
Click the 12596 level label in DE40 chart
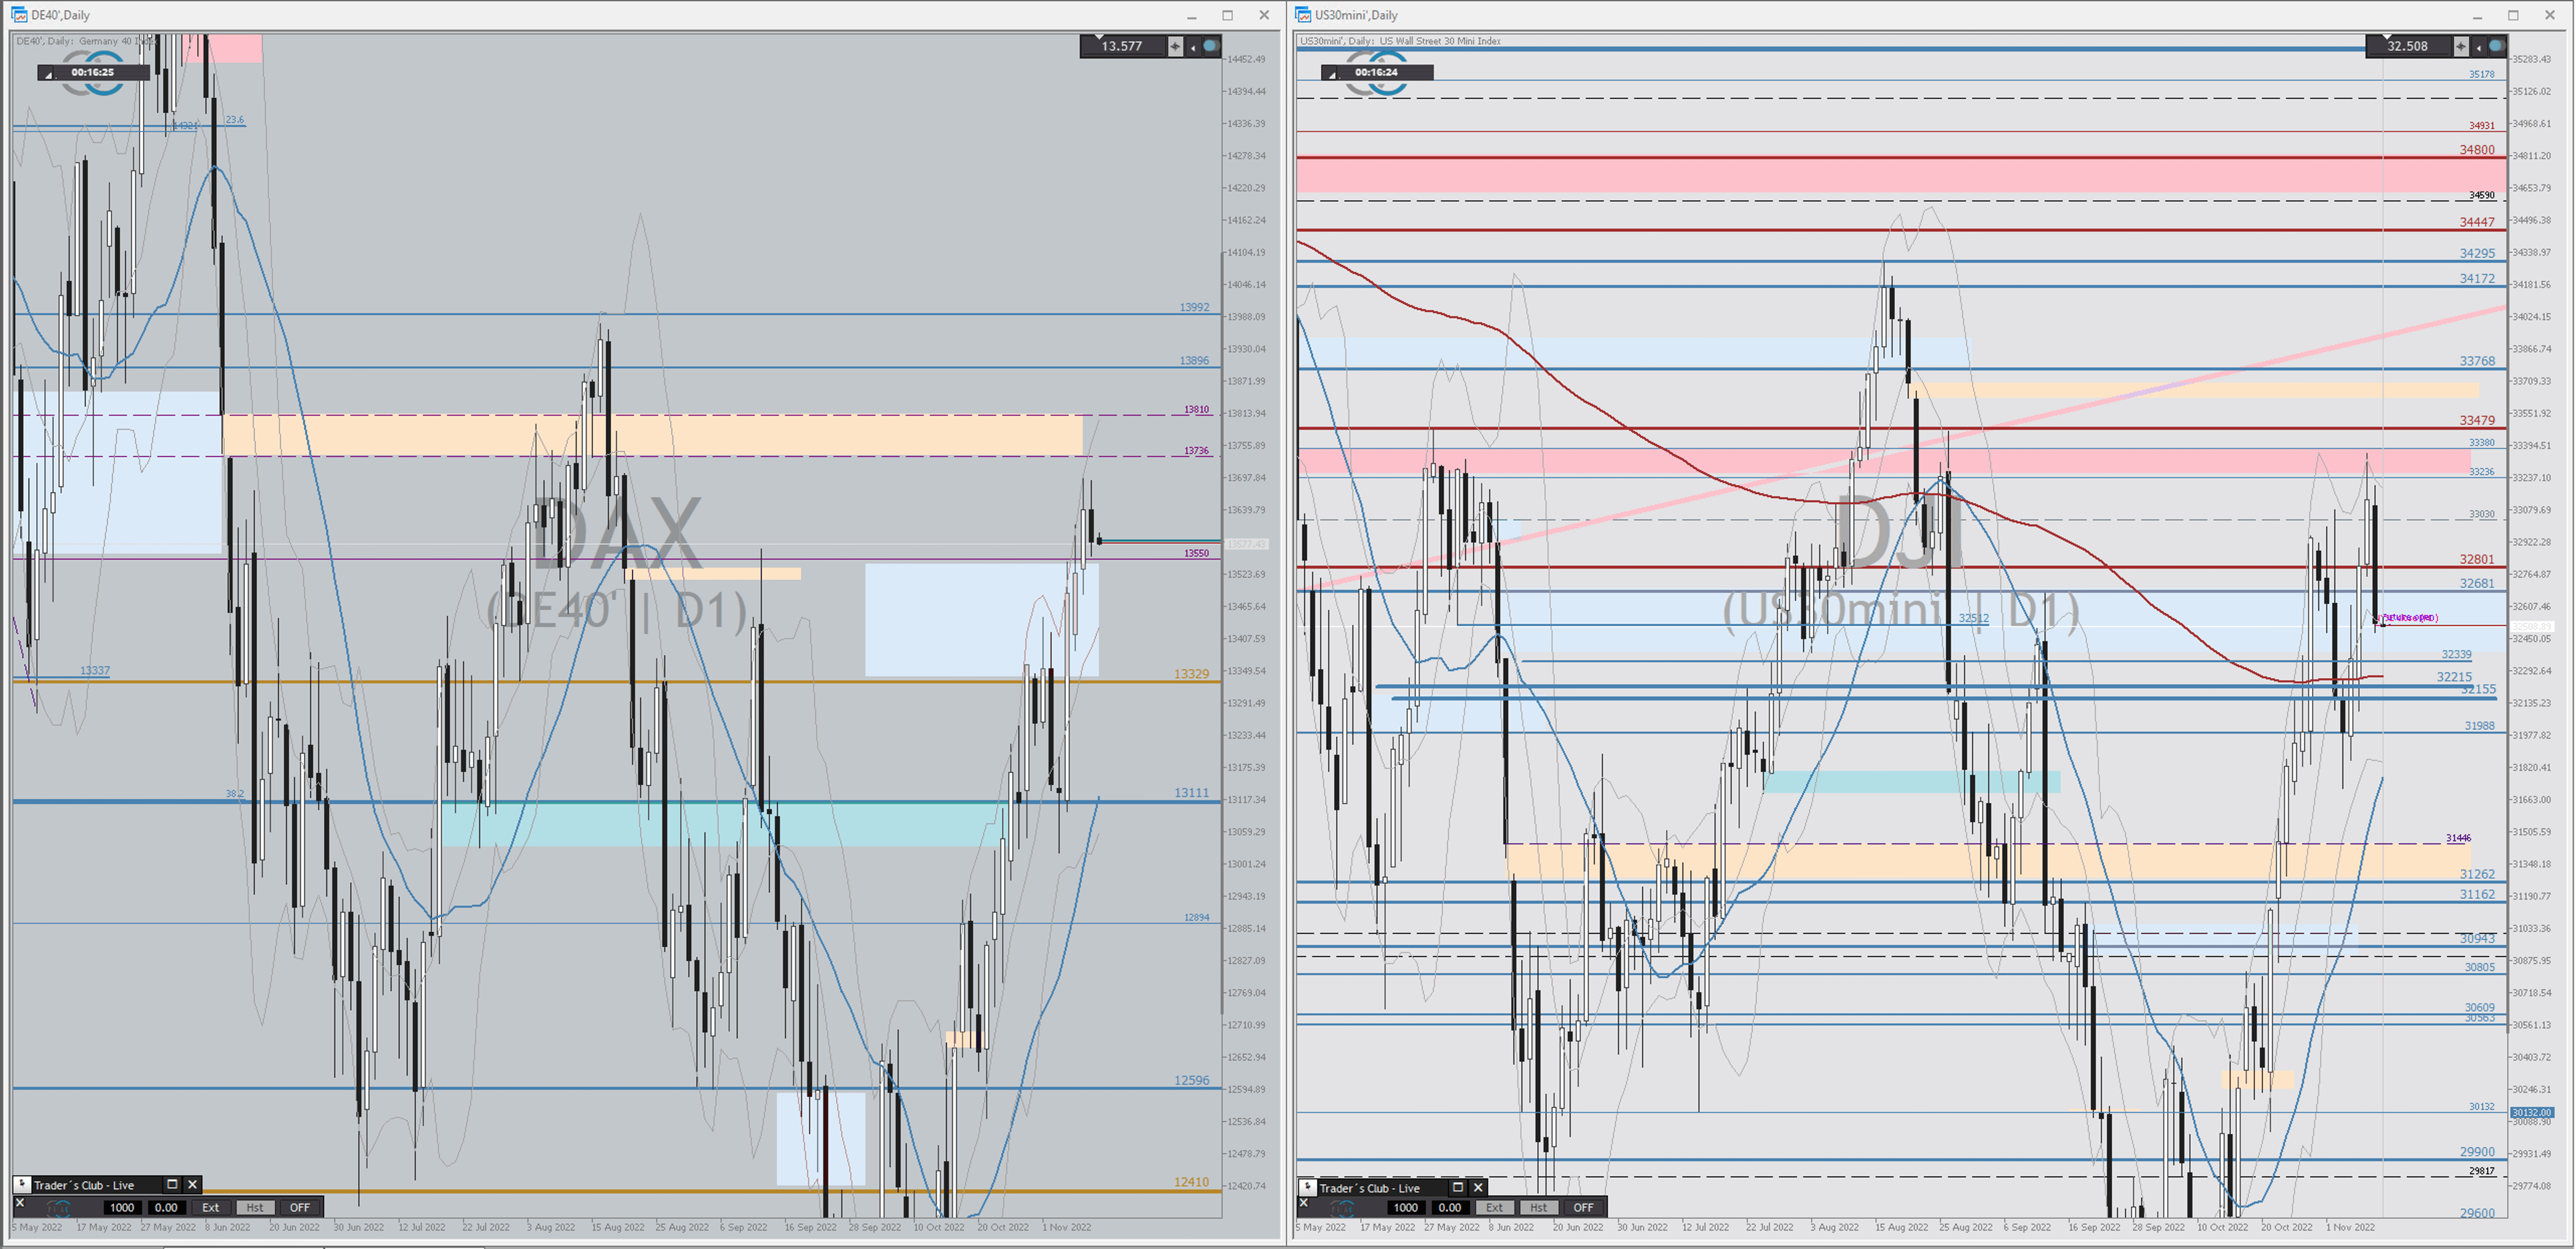click(1191, 1080)
